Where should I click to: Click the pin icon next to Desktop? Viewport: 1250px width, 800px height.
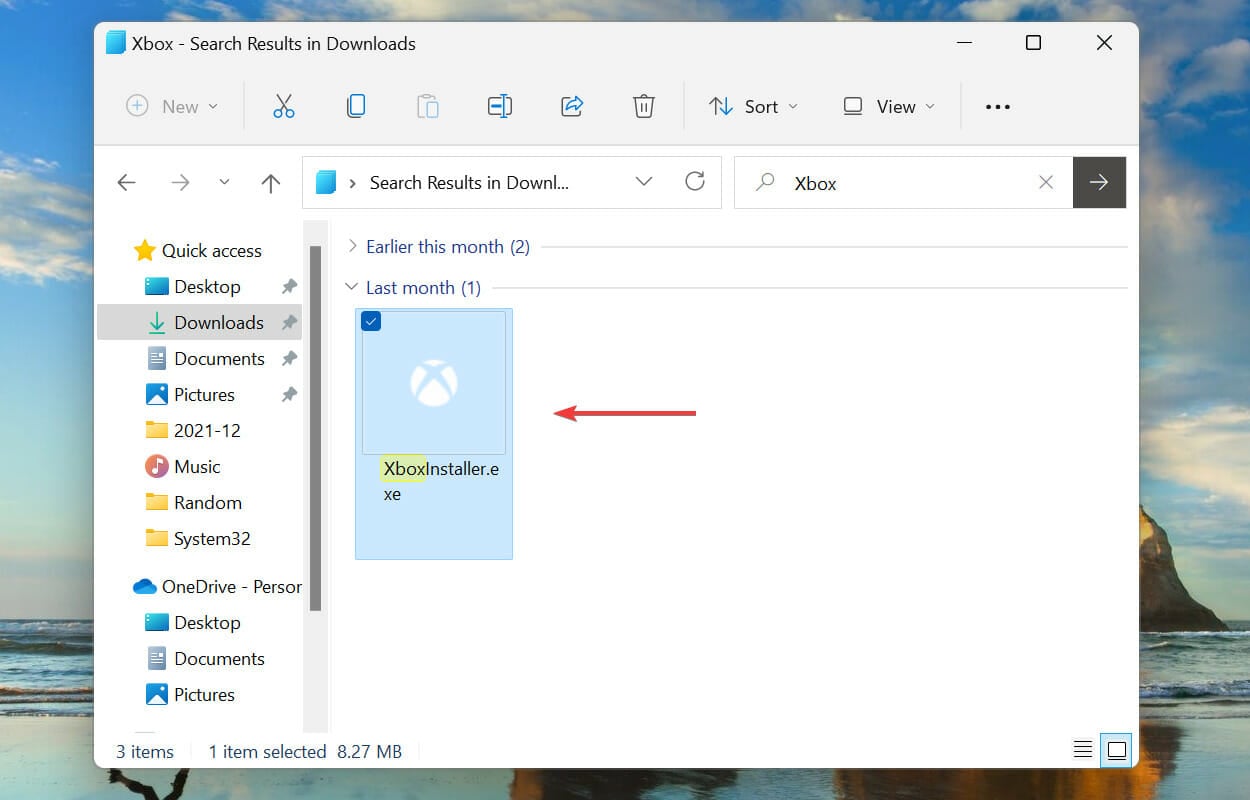289,287
